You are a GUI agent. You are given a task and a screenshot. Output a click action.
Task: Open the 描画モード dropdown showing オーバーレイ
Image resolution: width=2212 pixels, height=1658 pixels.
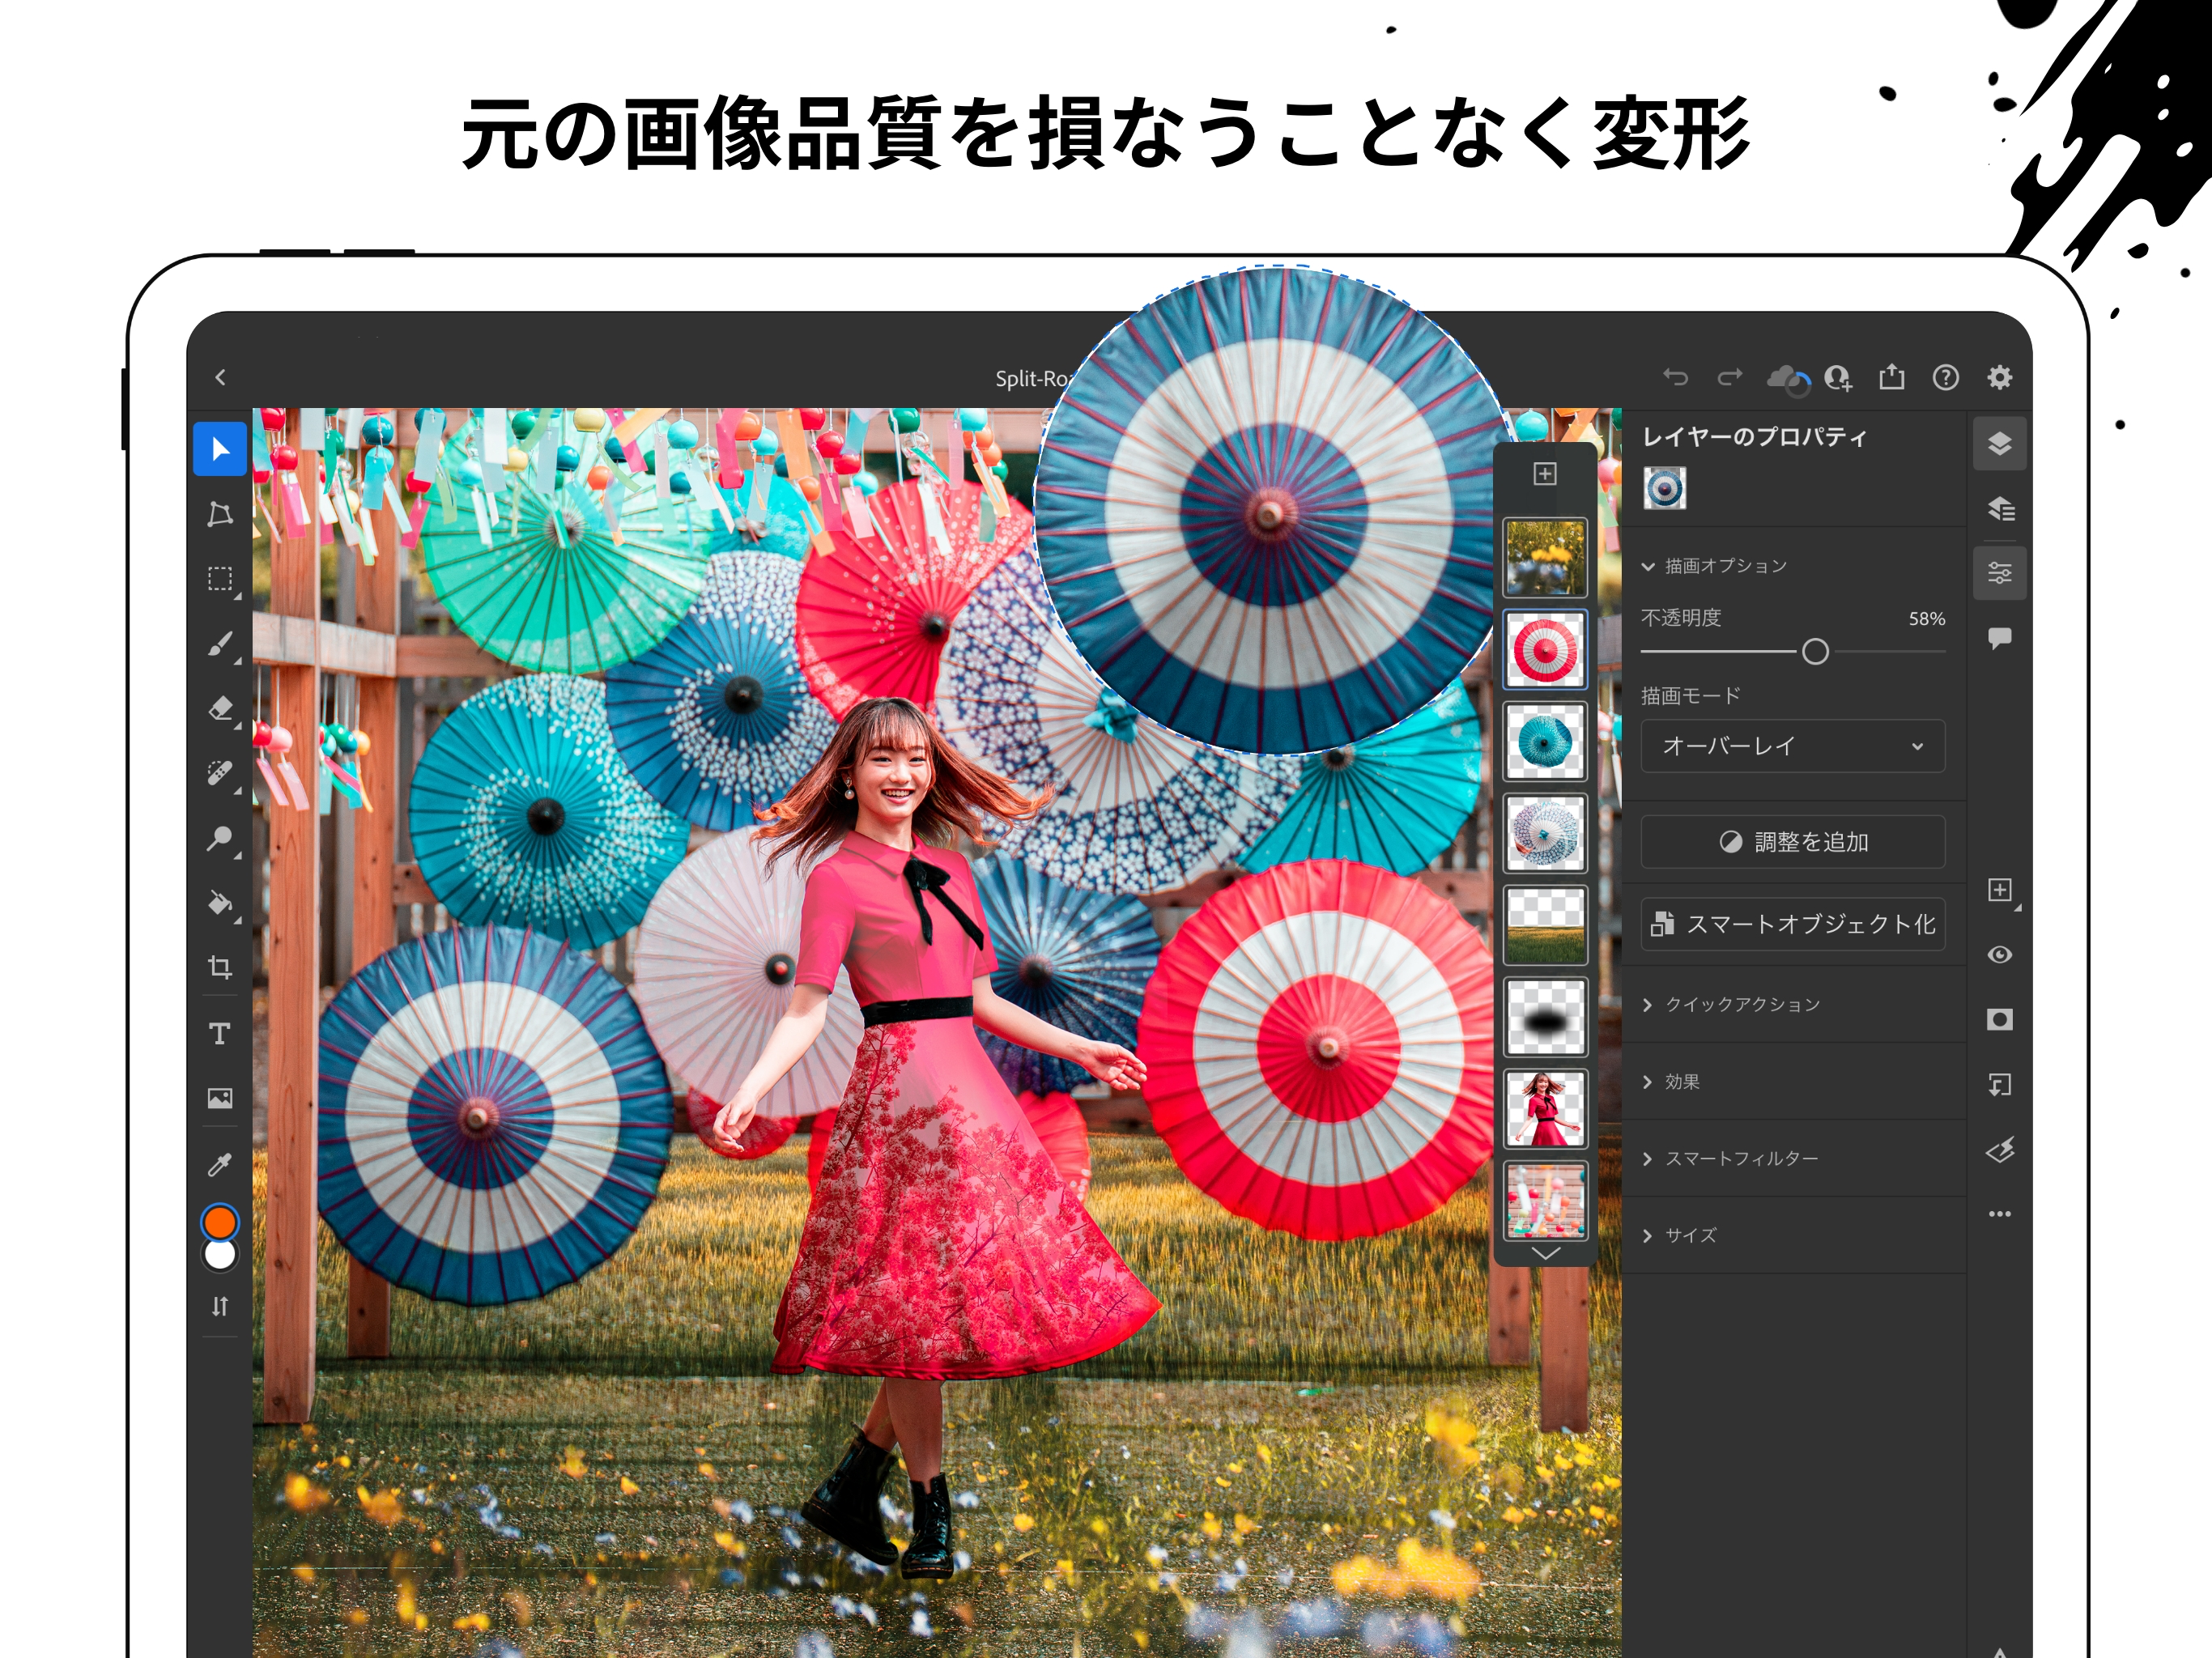[1793, 746]
